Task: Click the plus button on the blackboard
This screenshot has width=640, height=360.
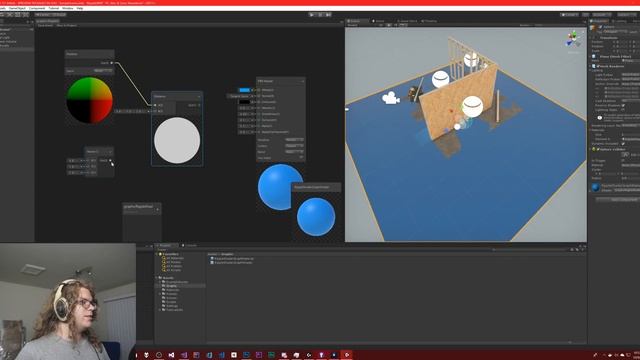Action: click(x=158, y=210)
